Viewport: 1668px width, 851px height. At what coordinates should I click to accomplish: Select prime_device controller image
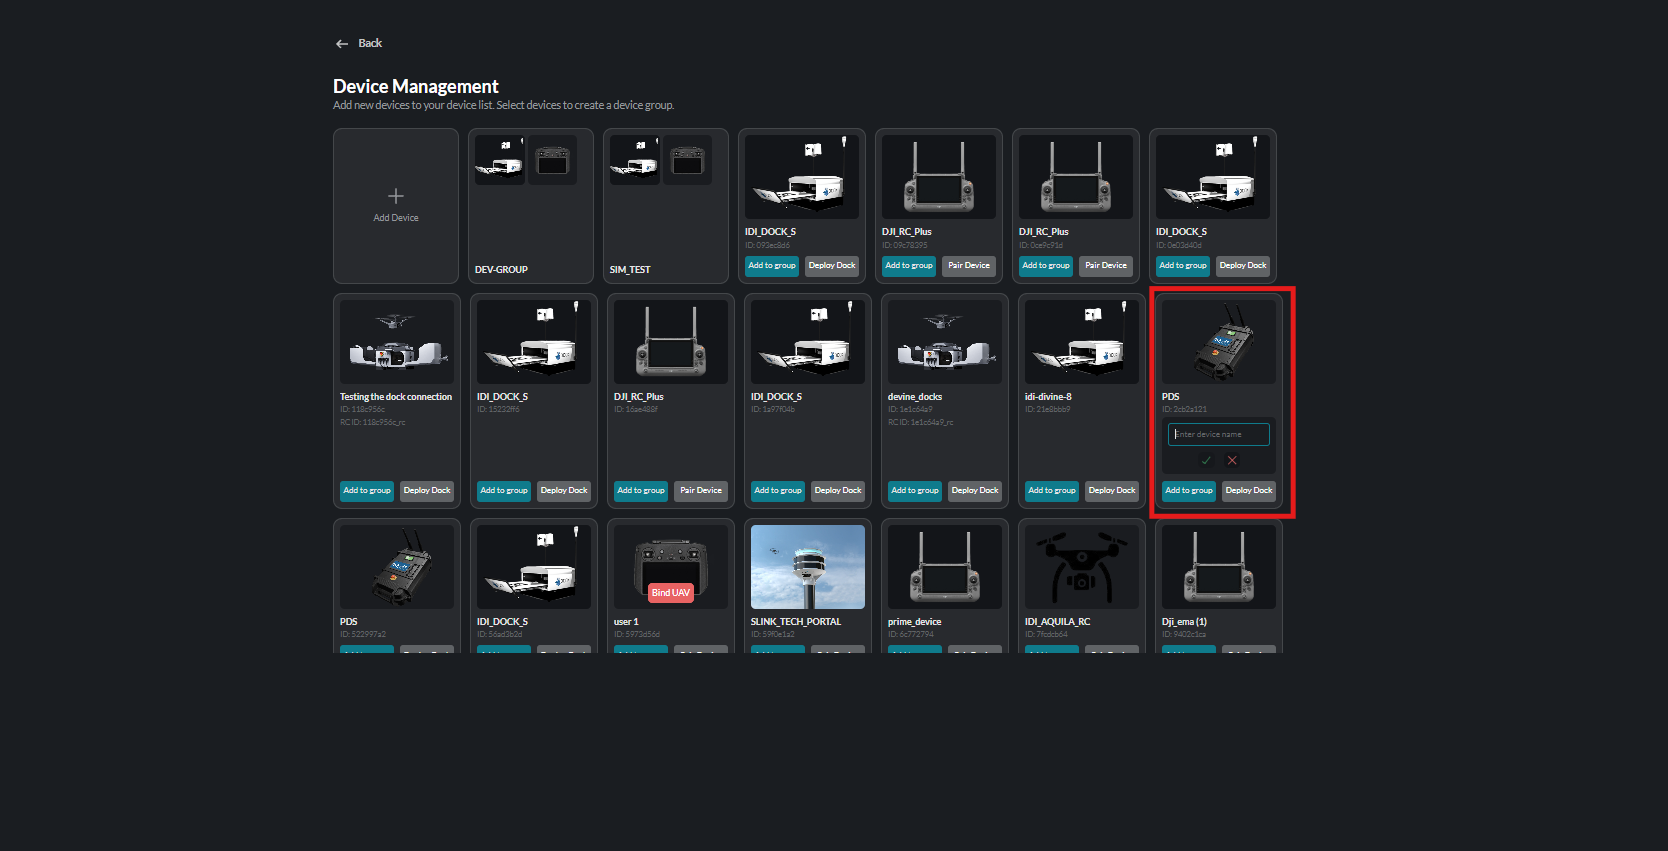point(945,567)
